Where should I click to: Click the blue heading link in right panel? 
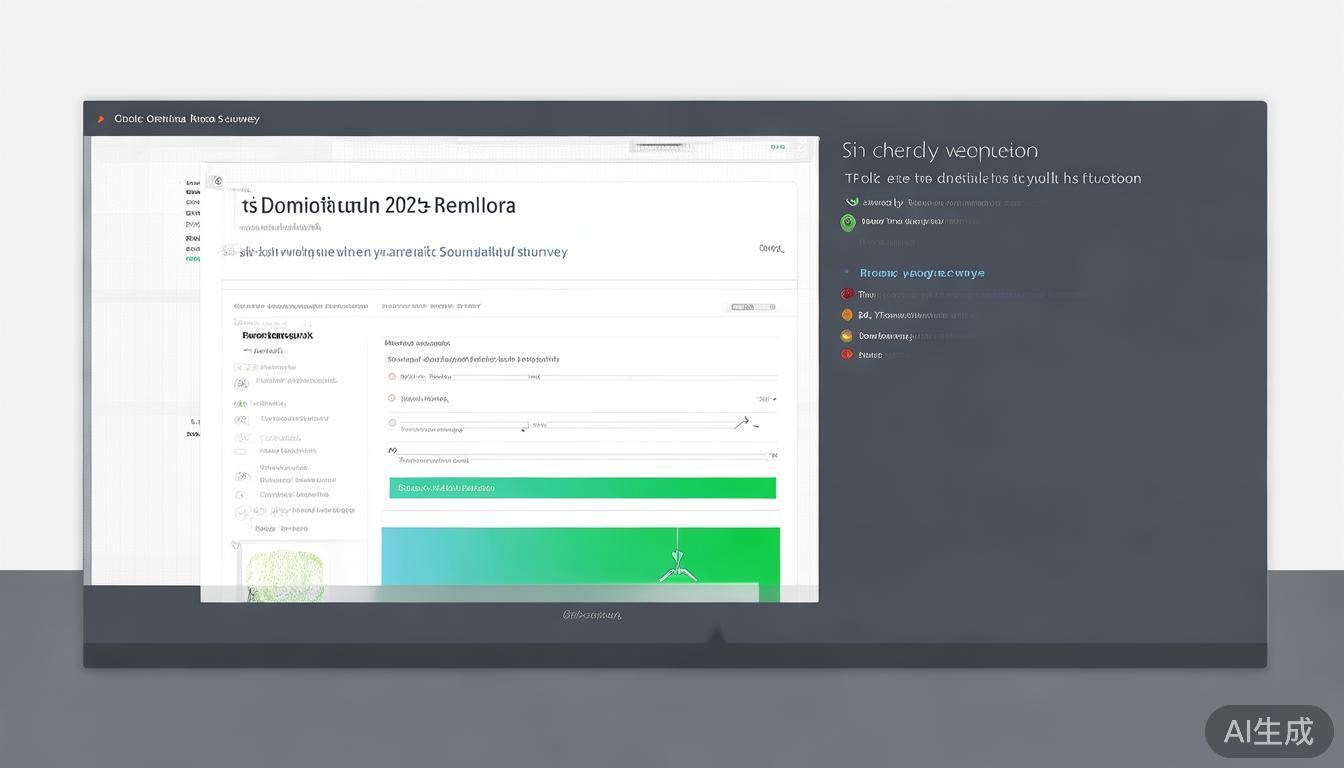click(921, 273)
